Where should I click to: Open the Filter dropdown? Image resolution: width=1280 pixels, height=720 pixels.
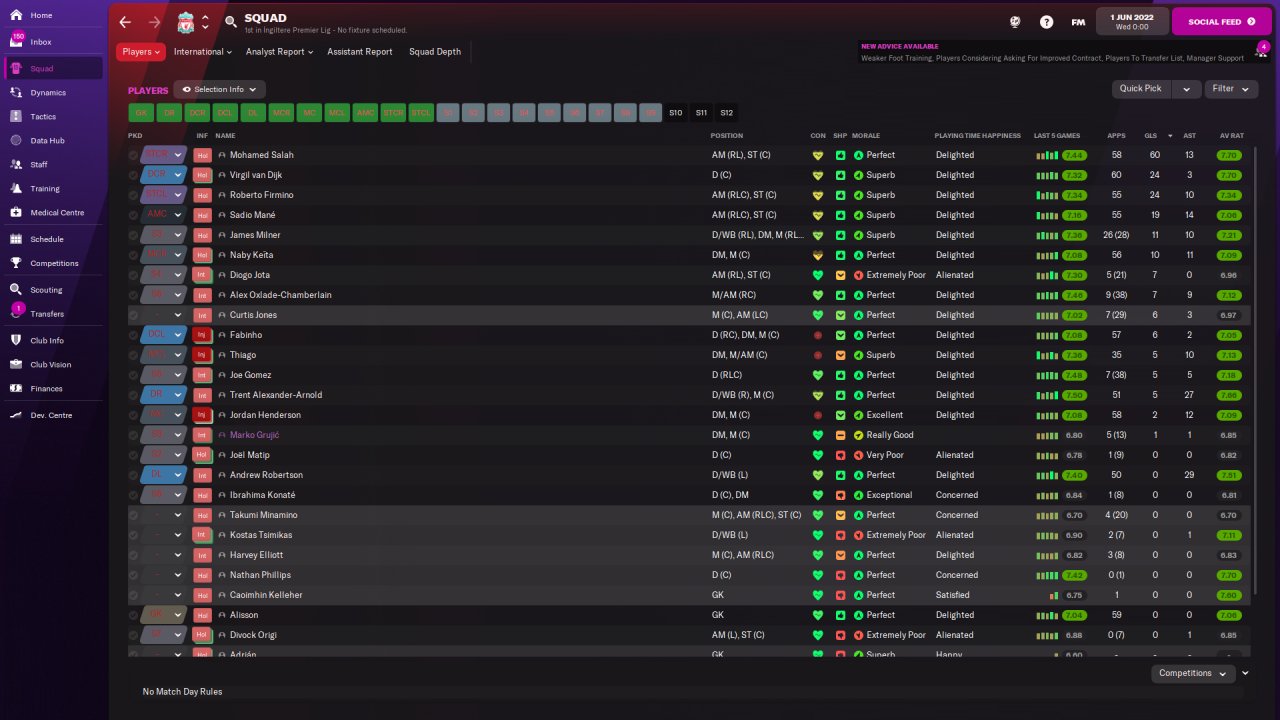pyautogui.click(x=1231, y=89)
